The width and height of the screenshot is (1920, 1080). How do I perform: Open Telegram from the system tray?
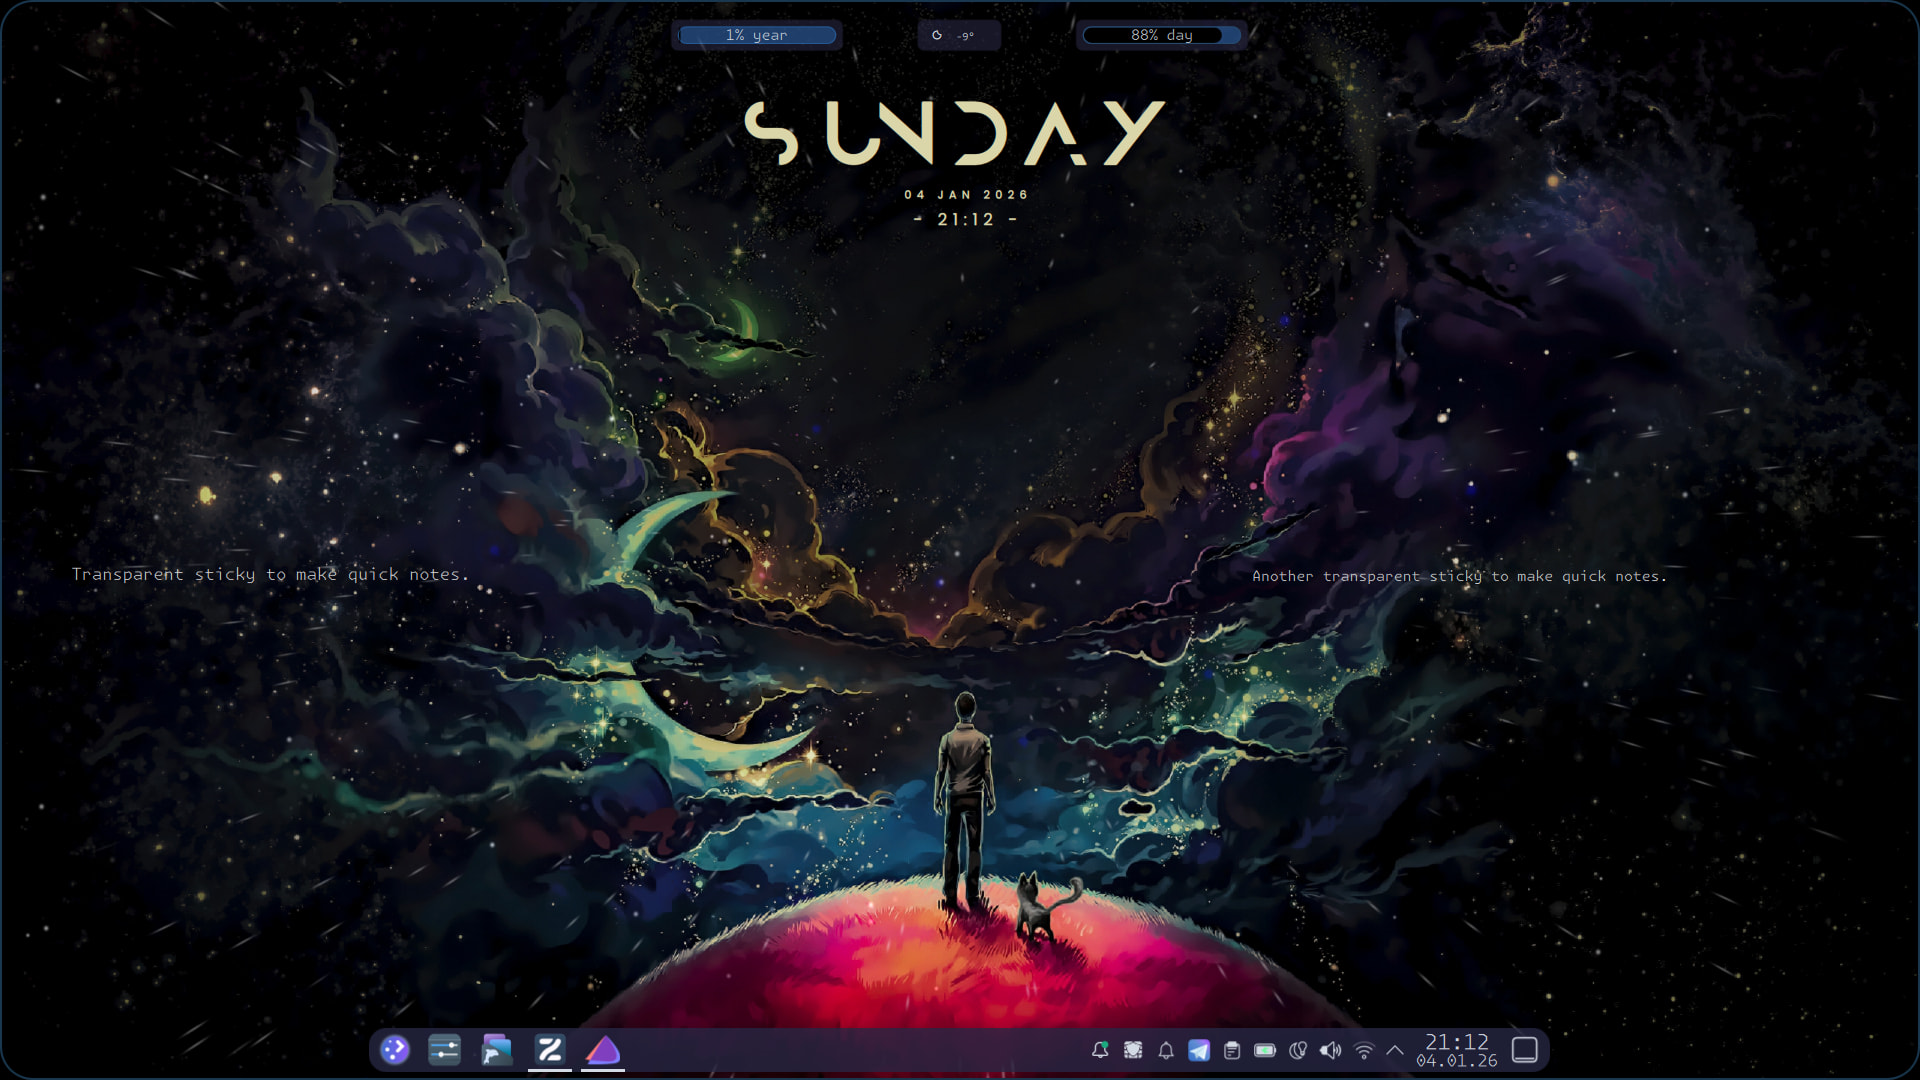click(1199, 1050)
